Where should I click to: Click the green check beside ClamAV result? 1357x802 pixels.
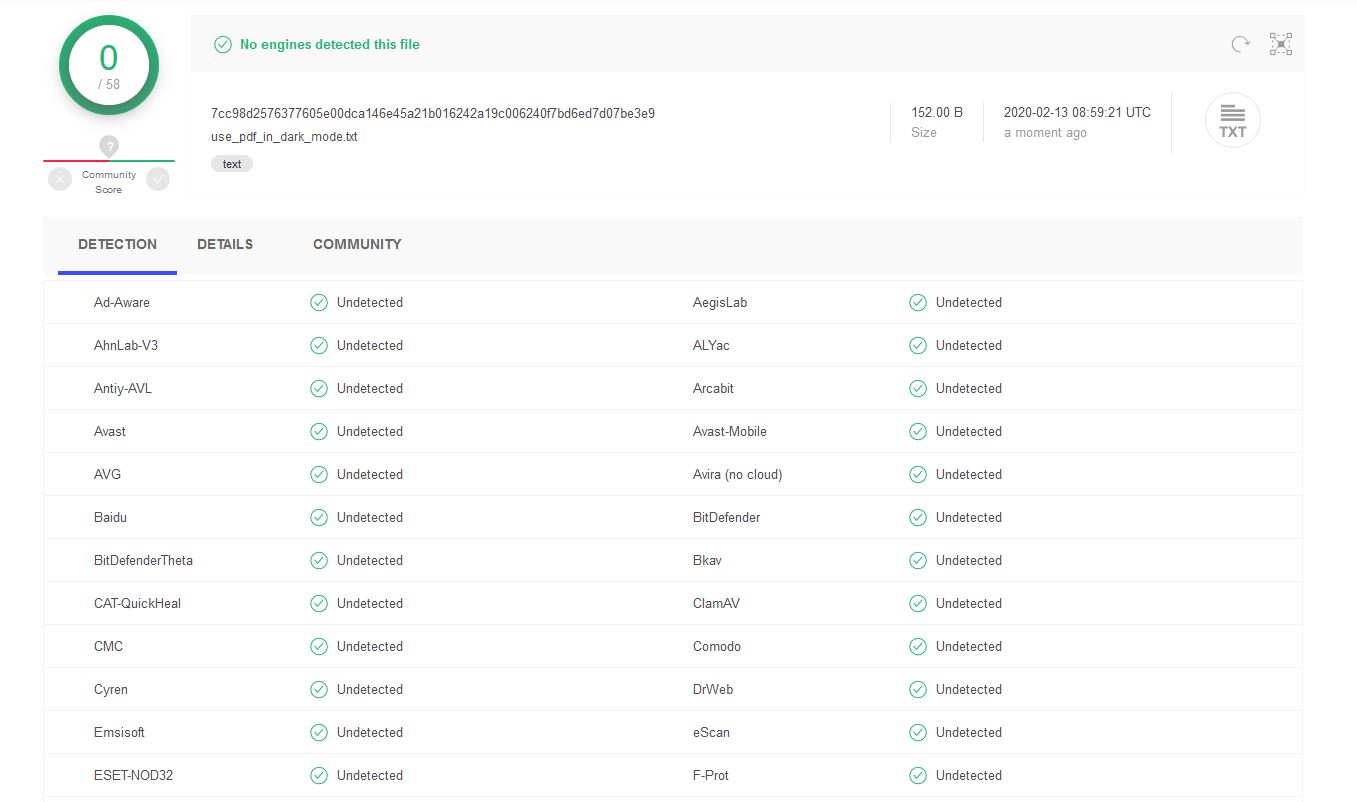click(x=917, y=603)
